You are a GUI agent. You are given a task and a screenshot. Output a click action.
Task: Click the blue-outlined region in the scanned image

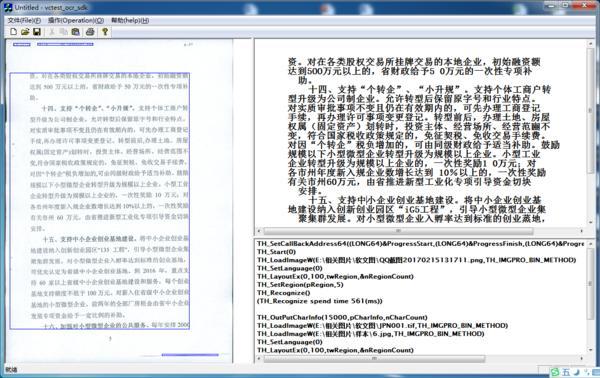click(x=99, y=201)
